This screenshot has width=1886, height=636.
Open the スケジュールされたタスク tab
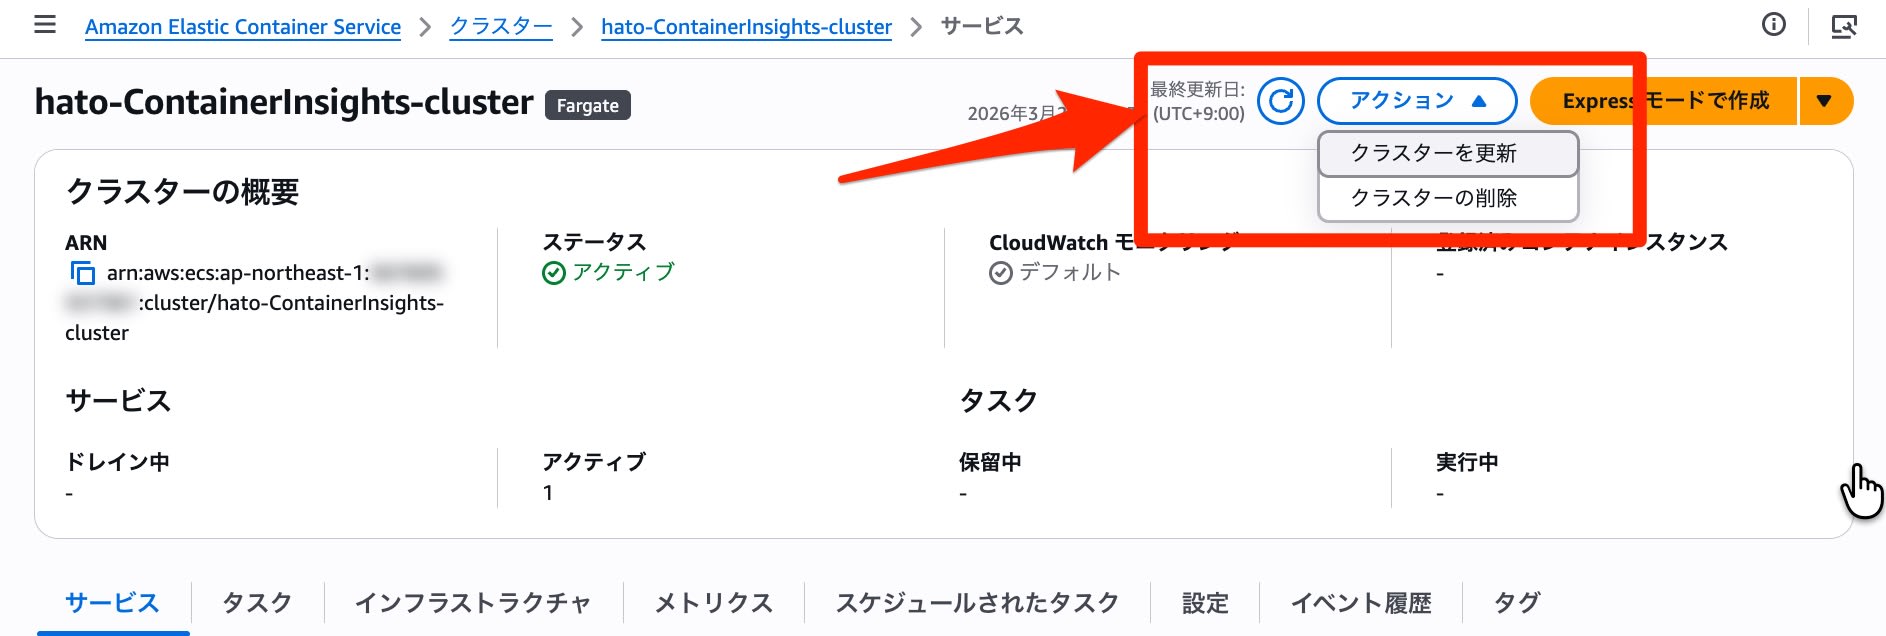(975, 603)
